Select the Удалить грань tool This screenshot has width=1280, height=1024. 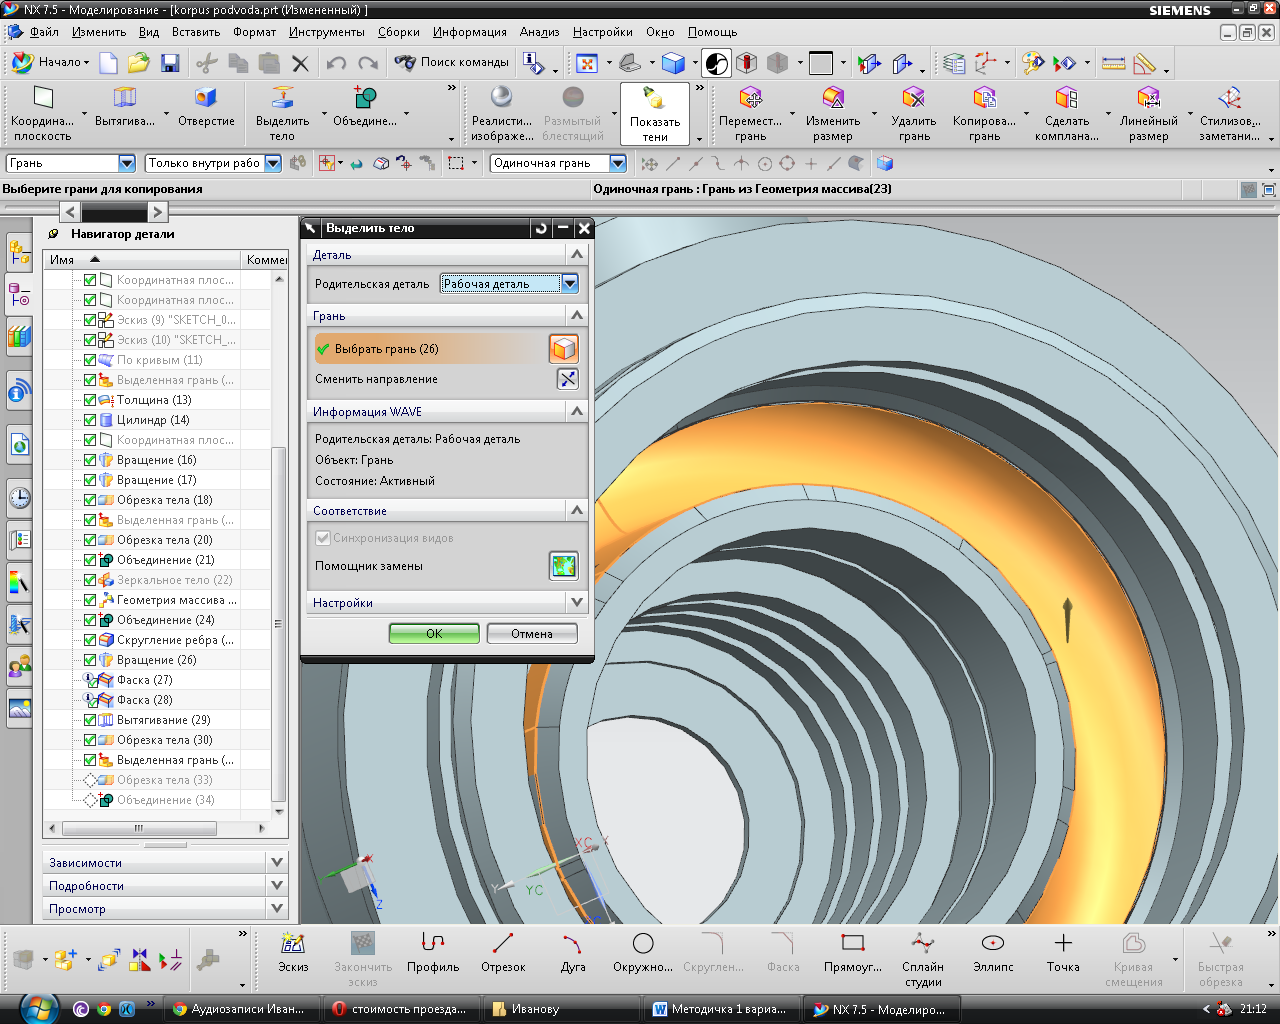(x=914, y=112)
